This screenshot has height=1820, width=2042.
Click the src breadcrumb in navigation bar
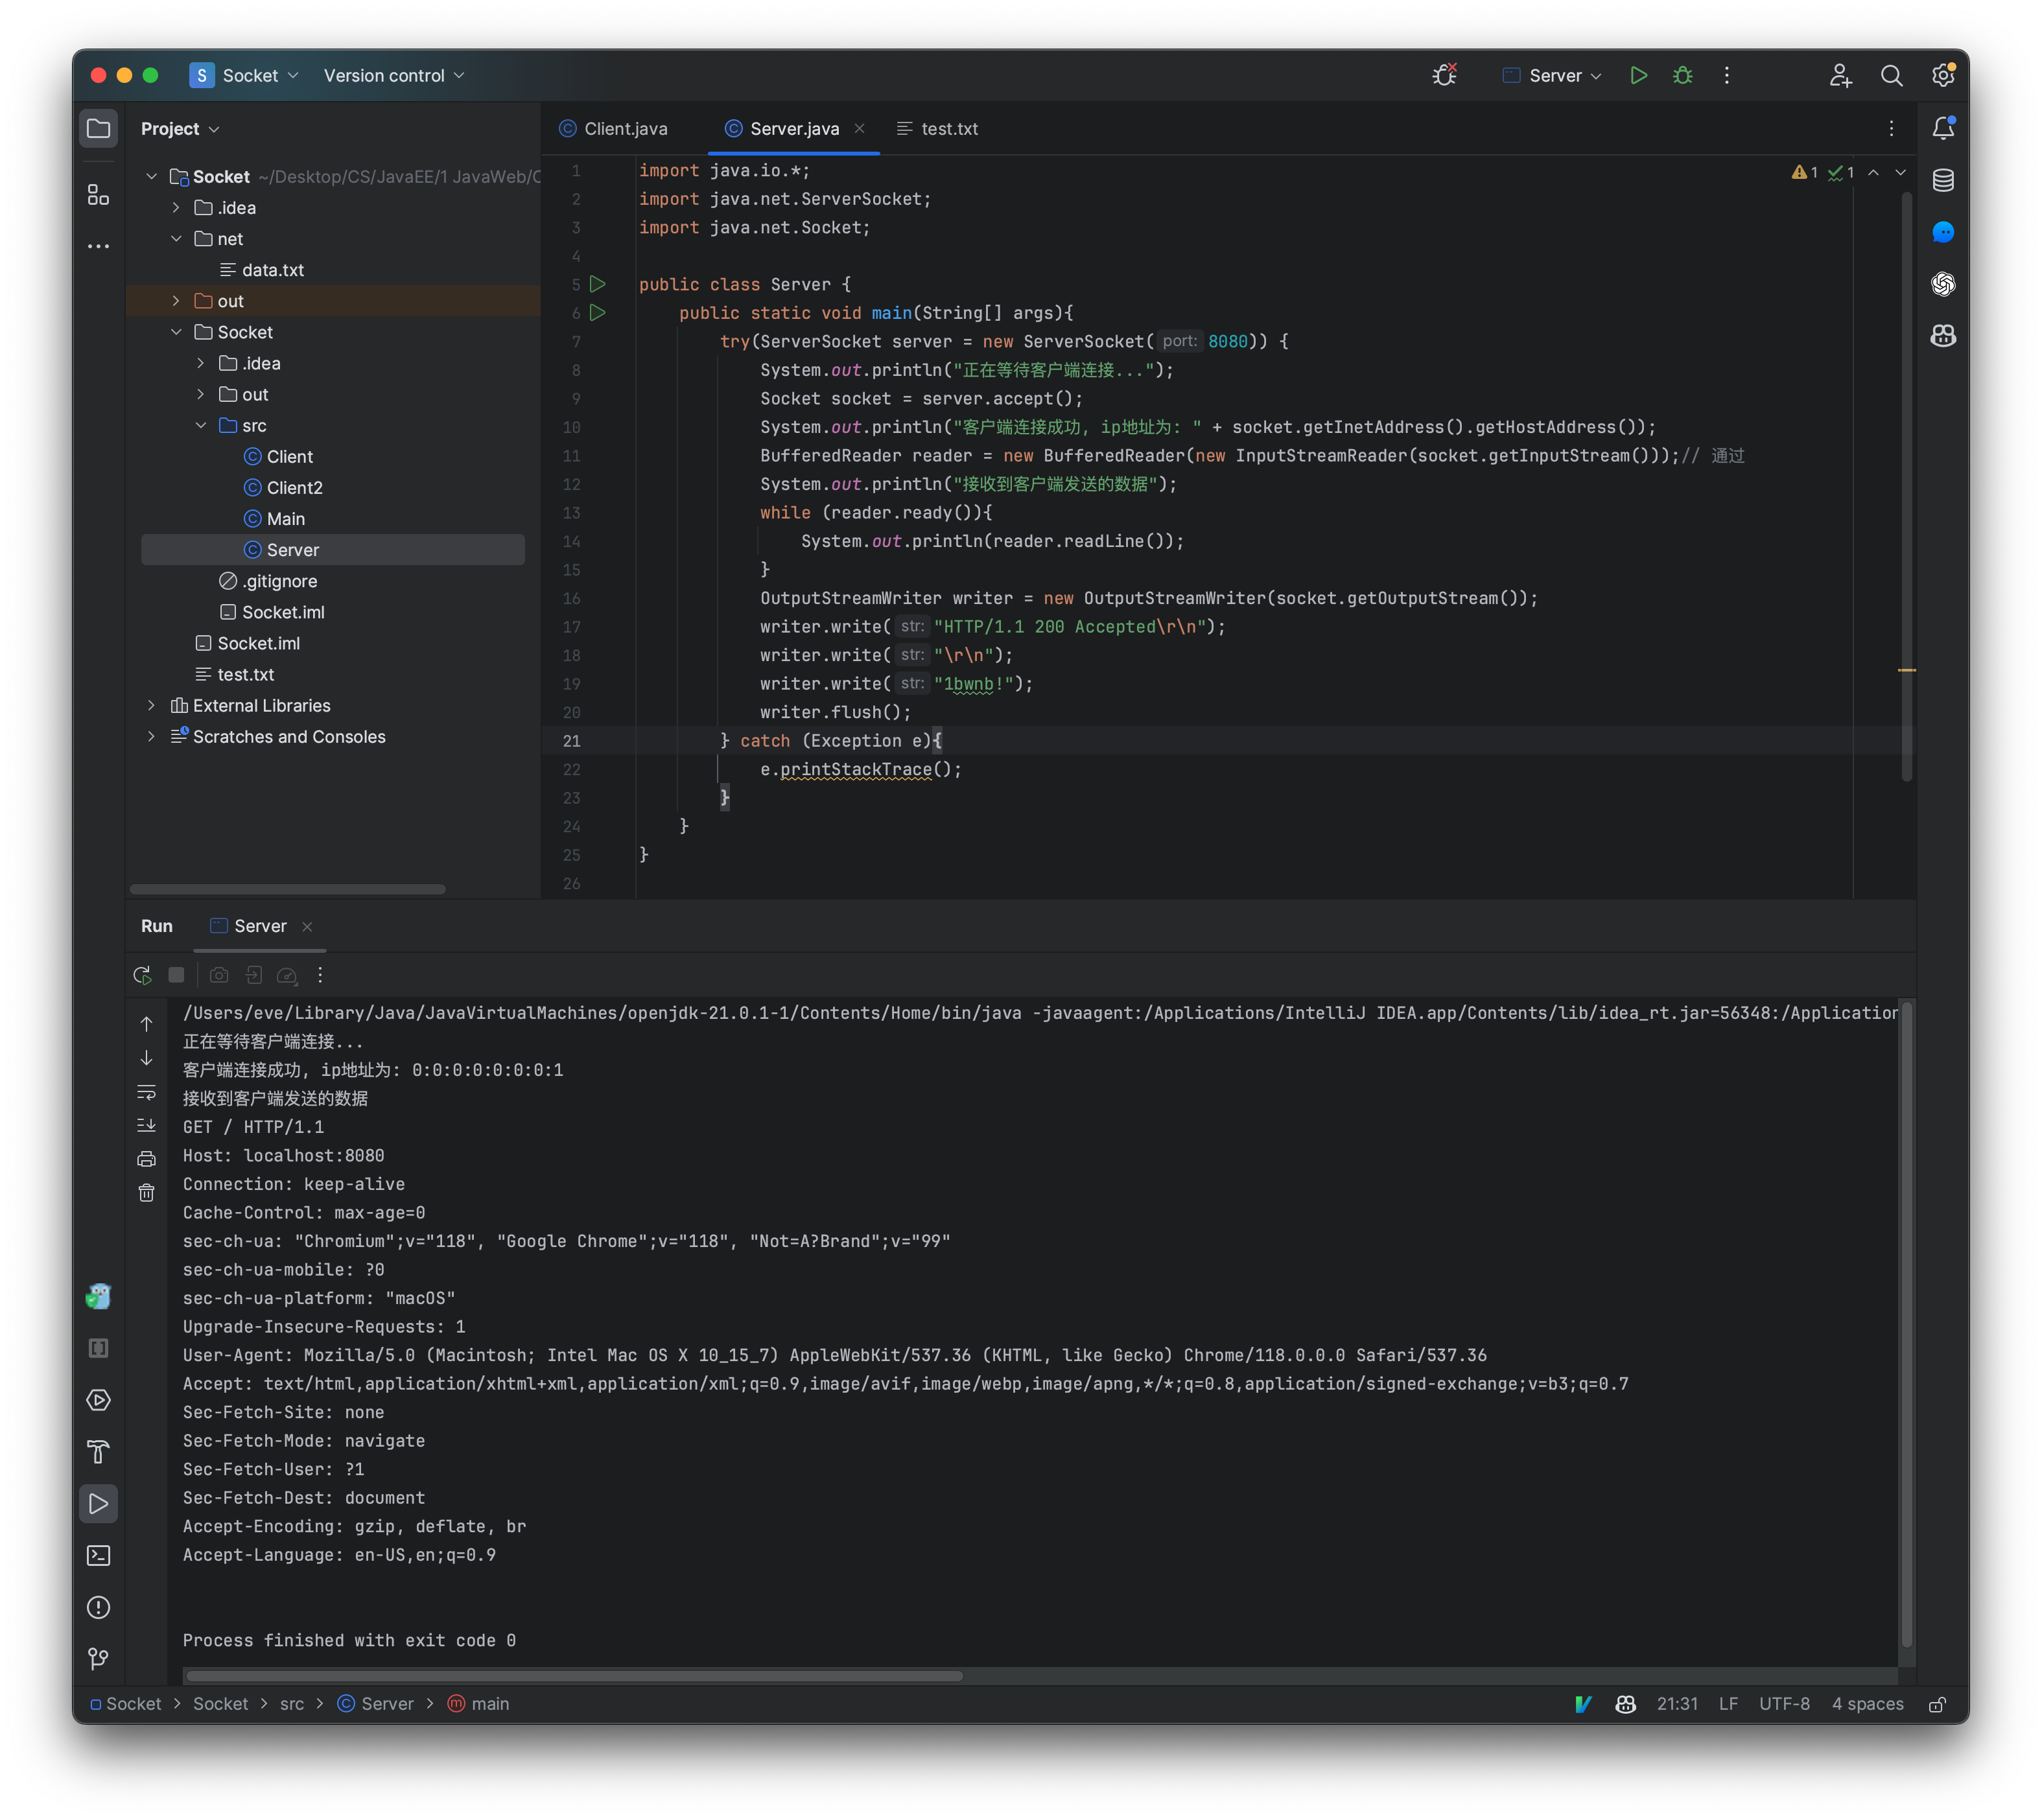click(x=292, y=1704)
